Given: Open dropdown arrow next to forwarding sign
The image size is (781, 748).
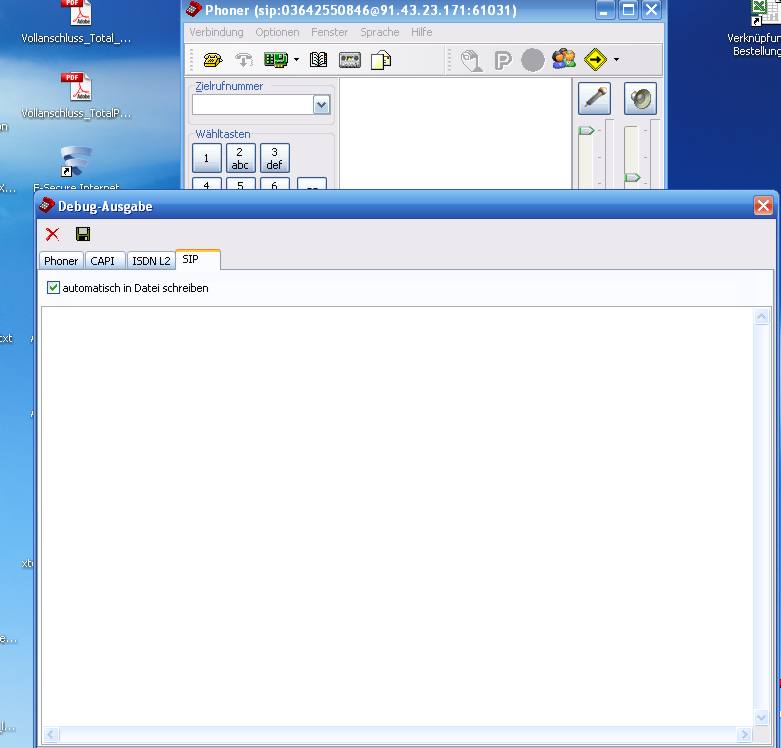Looking at the screenshot, I should tap(616, 60).
